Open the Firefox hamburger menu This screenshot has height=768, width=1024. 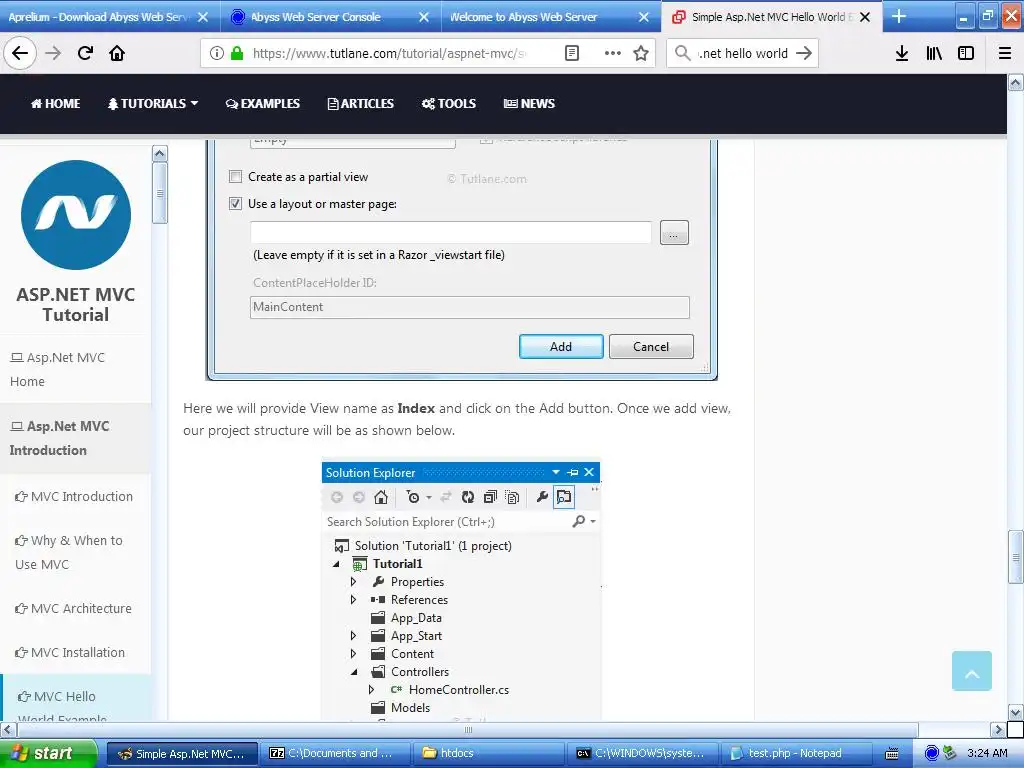1005,54
